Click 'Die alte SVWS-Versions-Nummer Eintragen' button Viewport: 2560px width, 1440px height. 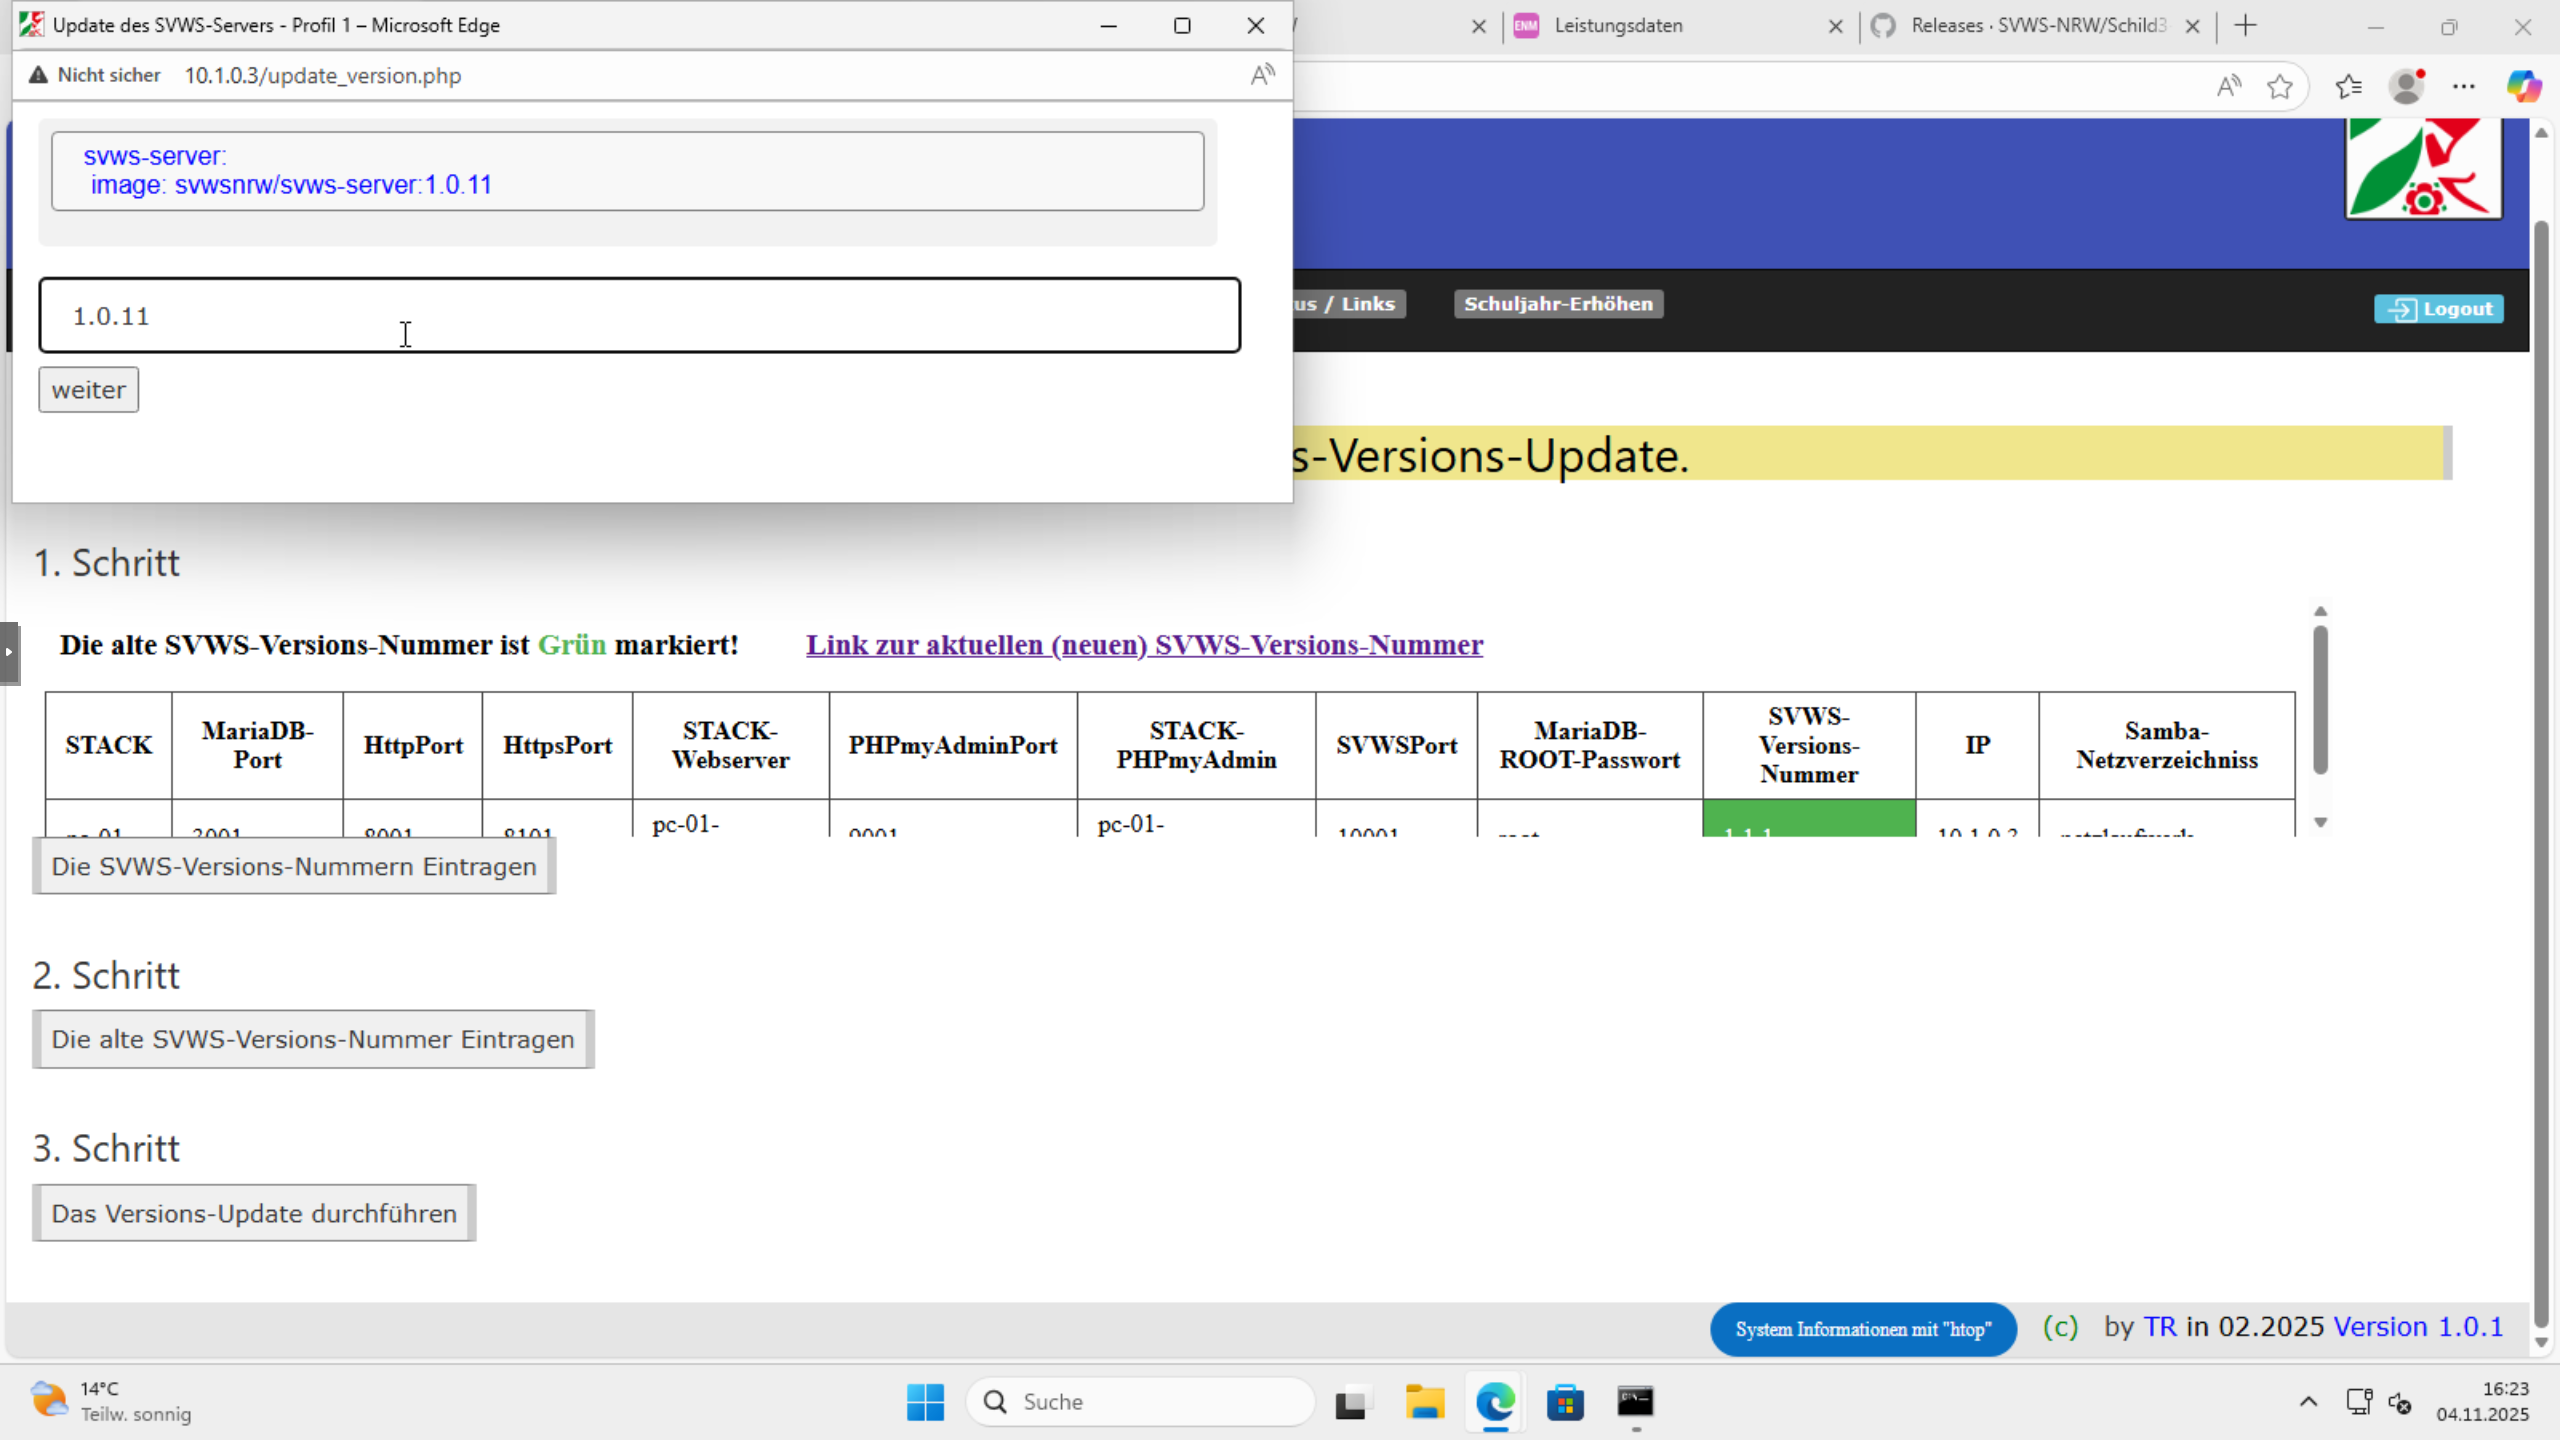313,1039
